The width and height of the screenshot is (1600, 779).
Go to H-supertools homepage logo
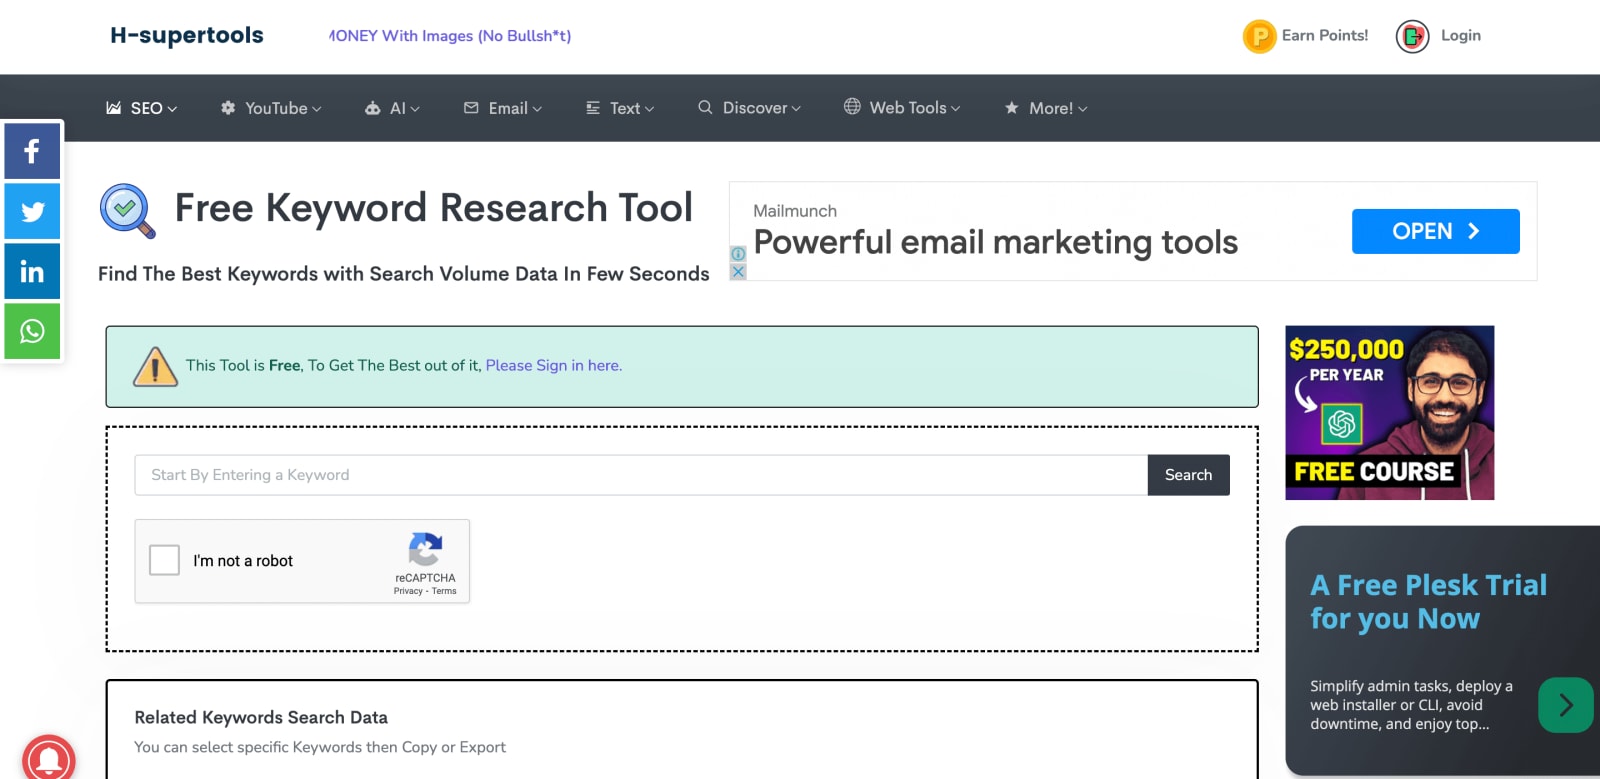(x=187, y=36)
